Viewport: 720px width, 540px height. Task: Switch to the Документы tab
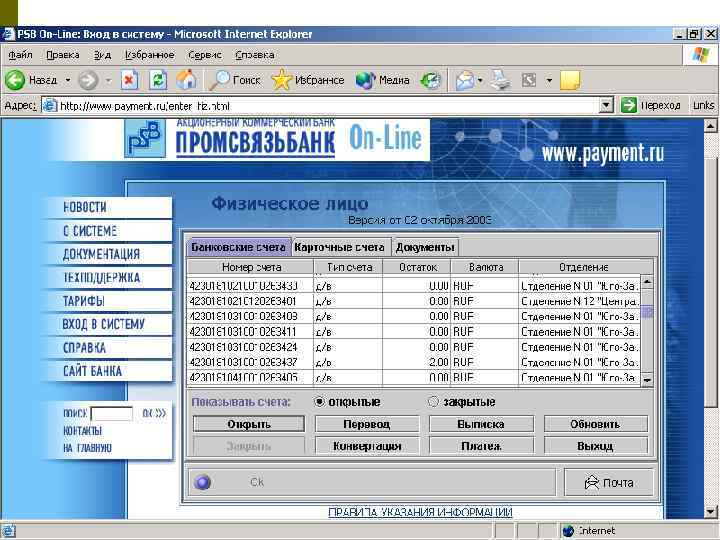pos(425,247)
